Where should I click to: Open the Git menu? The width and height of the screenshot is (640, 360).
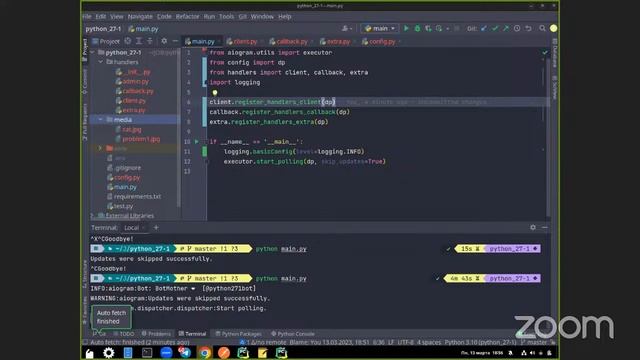[242, 16]
